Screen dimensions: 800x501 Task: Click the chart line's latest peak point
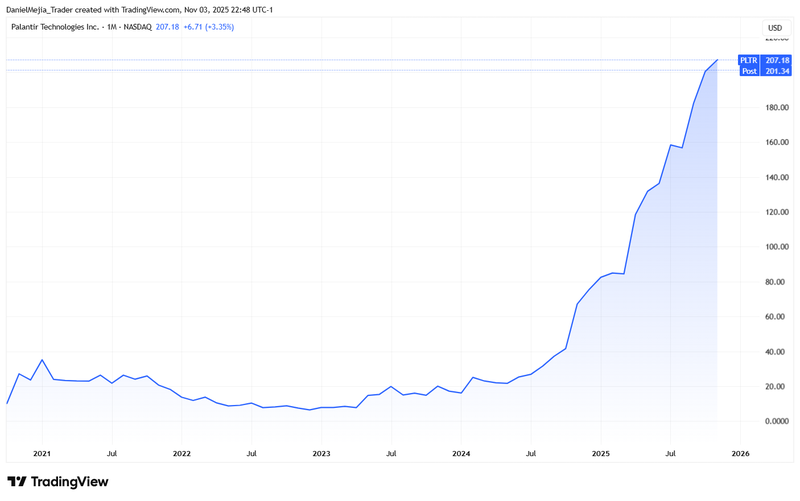pos(717,60)
